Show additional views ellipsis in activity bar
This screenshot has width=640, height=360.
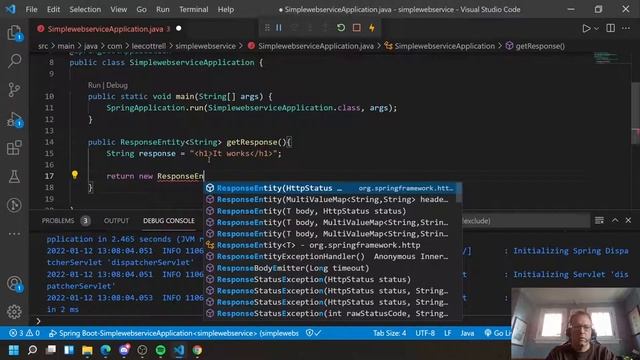coord(14,234)
